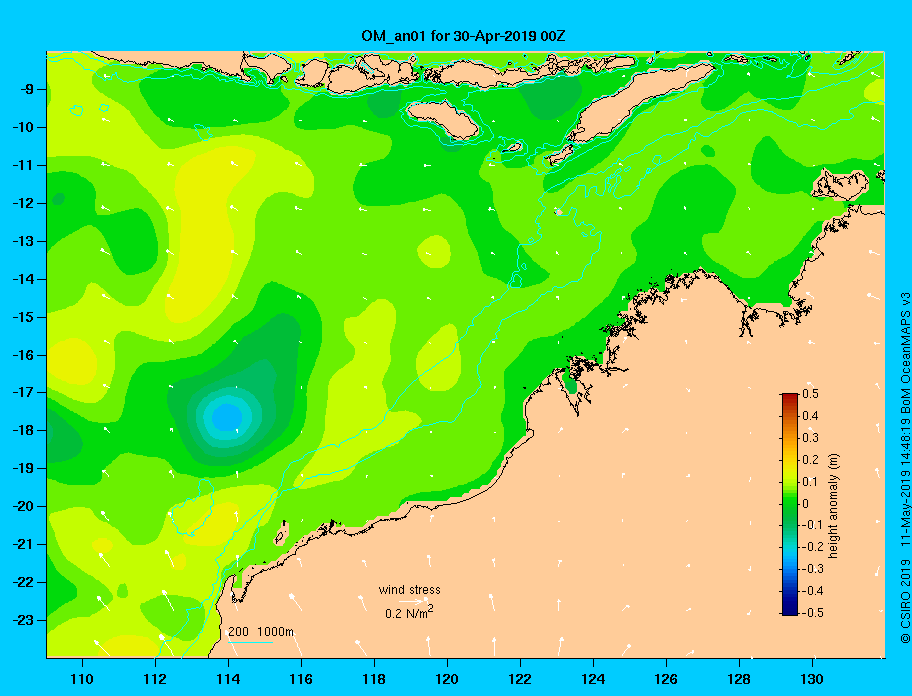912x696 pixels.
Task: Select the "0.5" colorbar tick label
Action: [x=810, y=394]
